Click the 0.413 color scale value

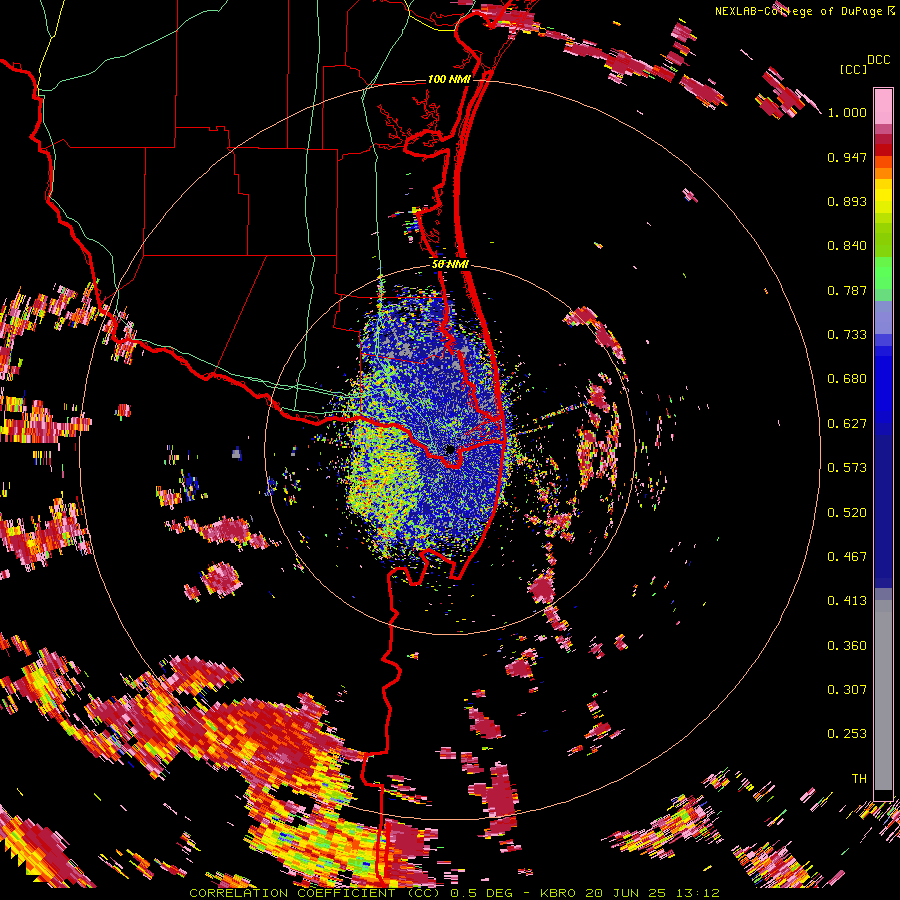point(847,601)
